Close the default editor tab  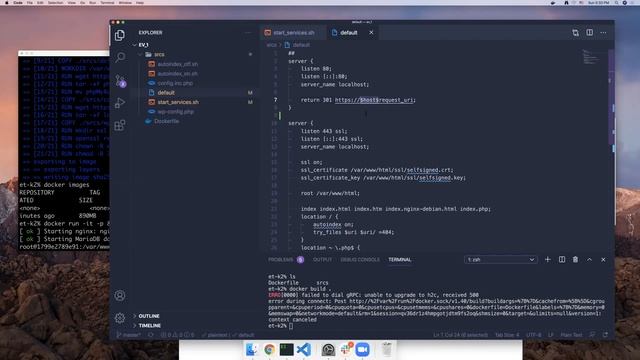(x=371, y=33)
